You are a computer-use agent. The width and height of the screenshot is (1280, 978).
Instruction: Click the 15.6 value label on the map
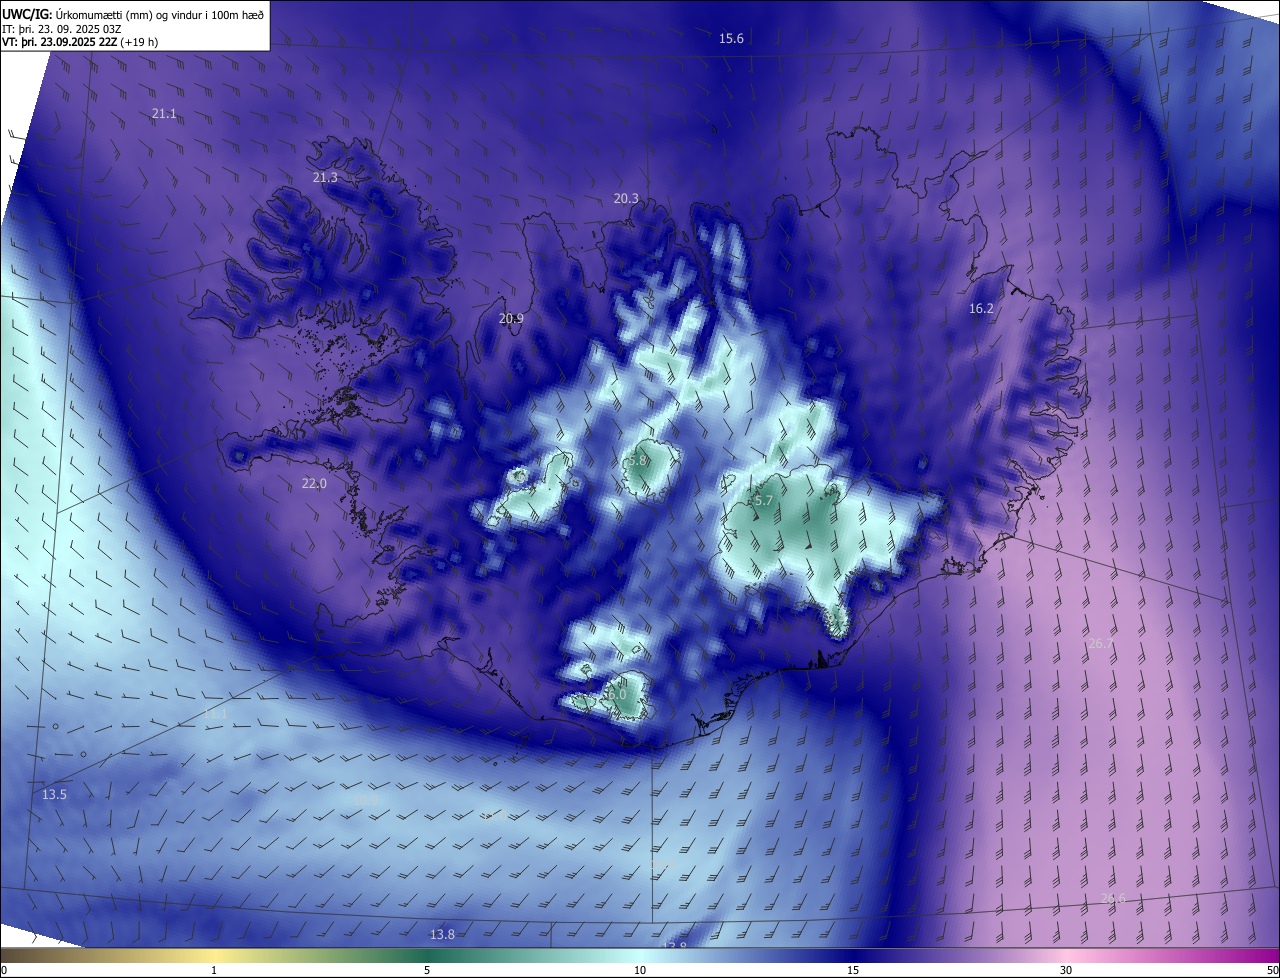(731, 39)
